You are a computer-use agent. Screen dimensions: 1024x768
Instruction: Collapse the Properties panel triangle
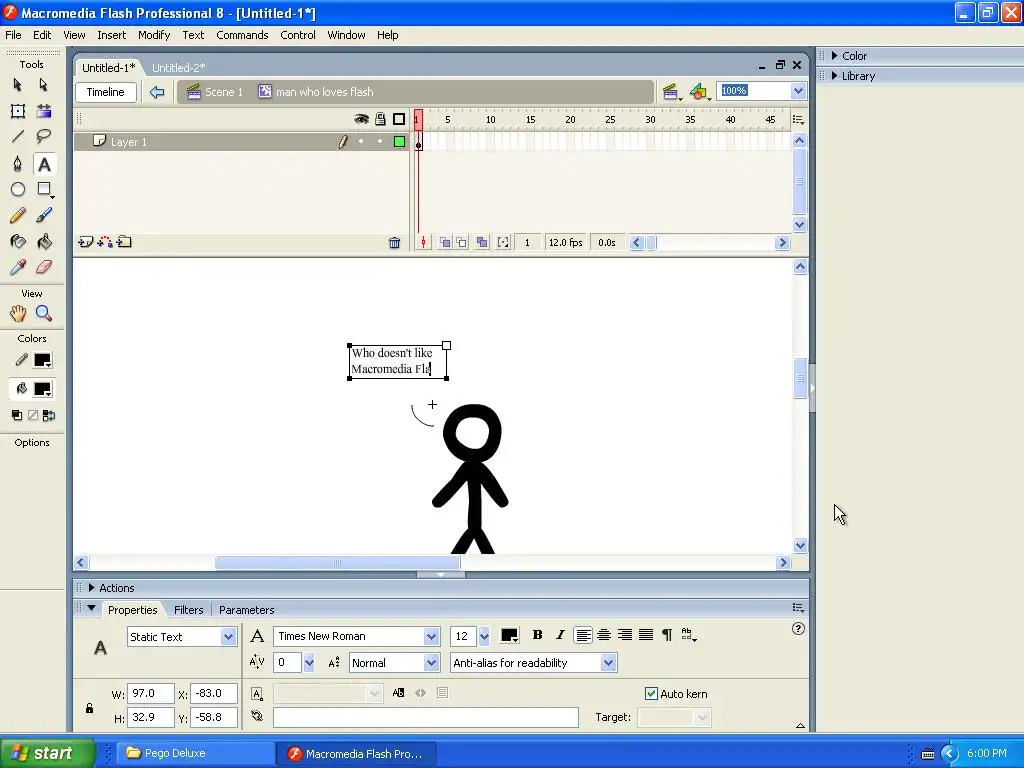91,608
